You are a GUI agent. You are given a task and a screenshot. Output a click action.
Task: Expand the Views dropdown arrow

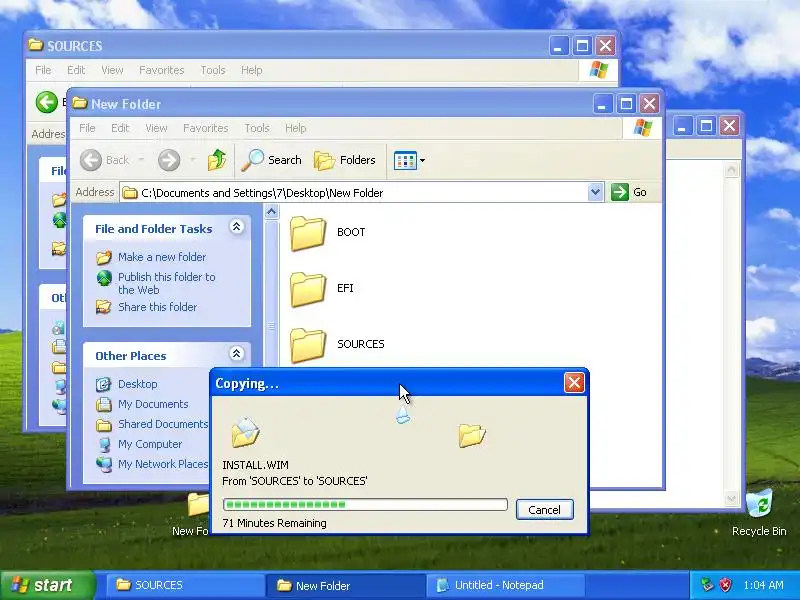422,160
